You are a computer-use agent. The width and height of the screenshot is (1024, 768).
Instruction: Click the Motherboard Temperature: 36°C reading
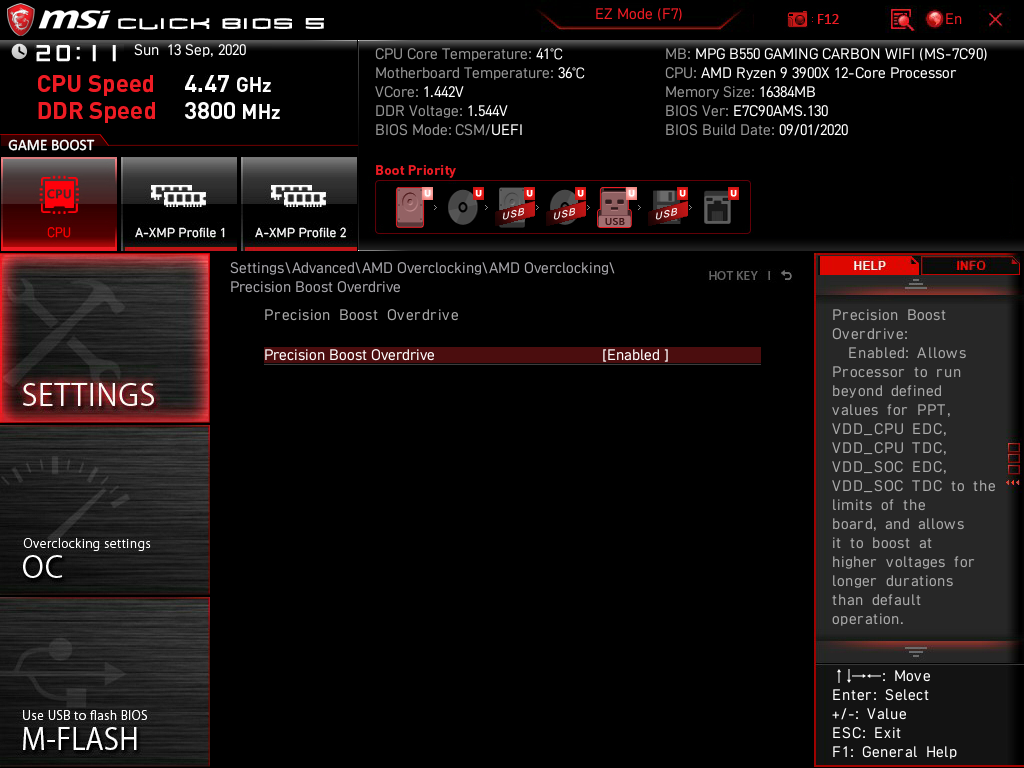[480, 73]
